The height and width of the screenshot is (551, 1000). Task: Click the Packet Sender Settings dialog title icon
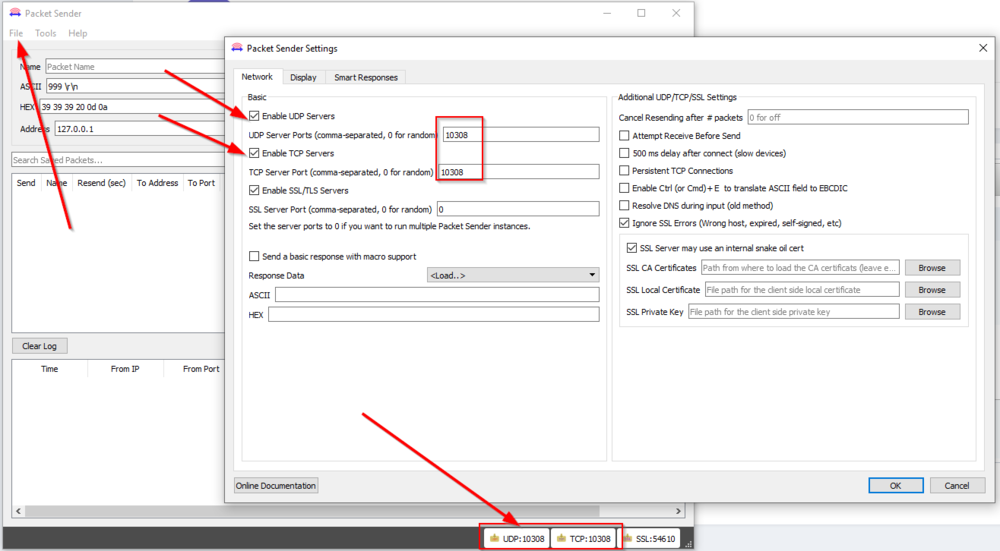tap(237, 48)
